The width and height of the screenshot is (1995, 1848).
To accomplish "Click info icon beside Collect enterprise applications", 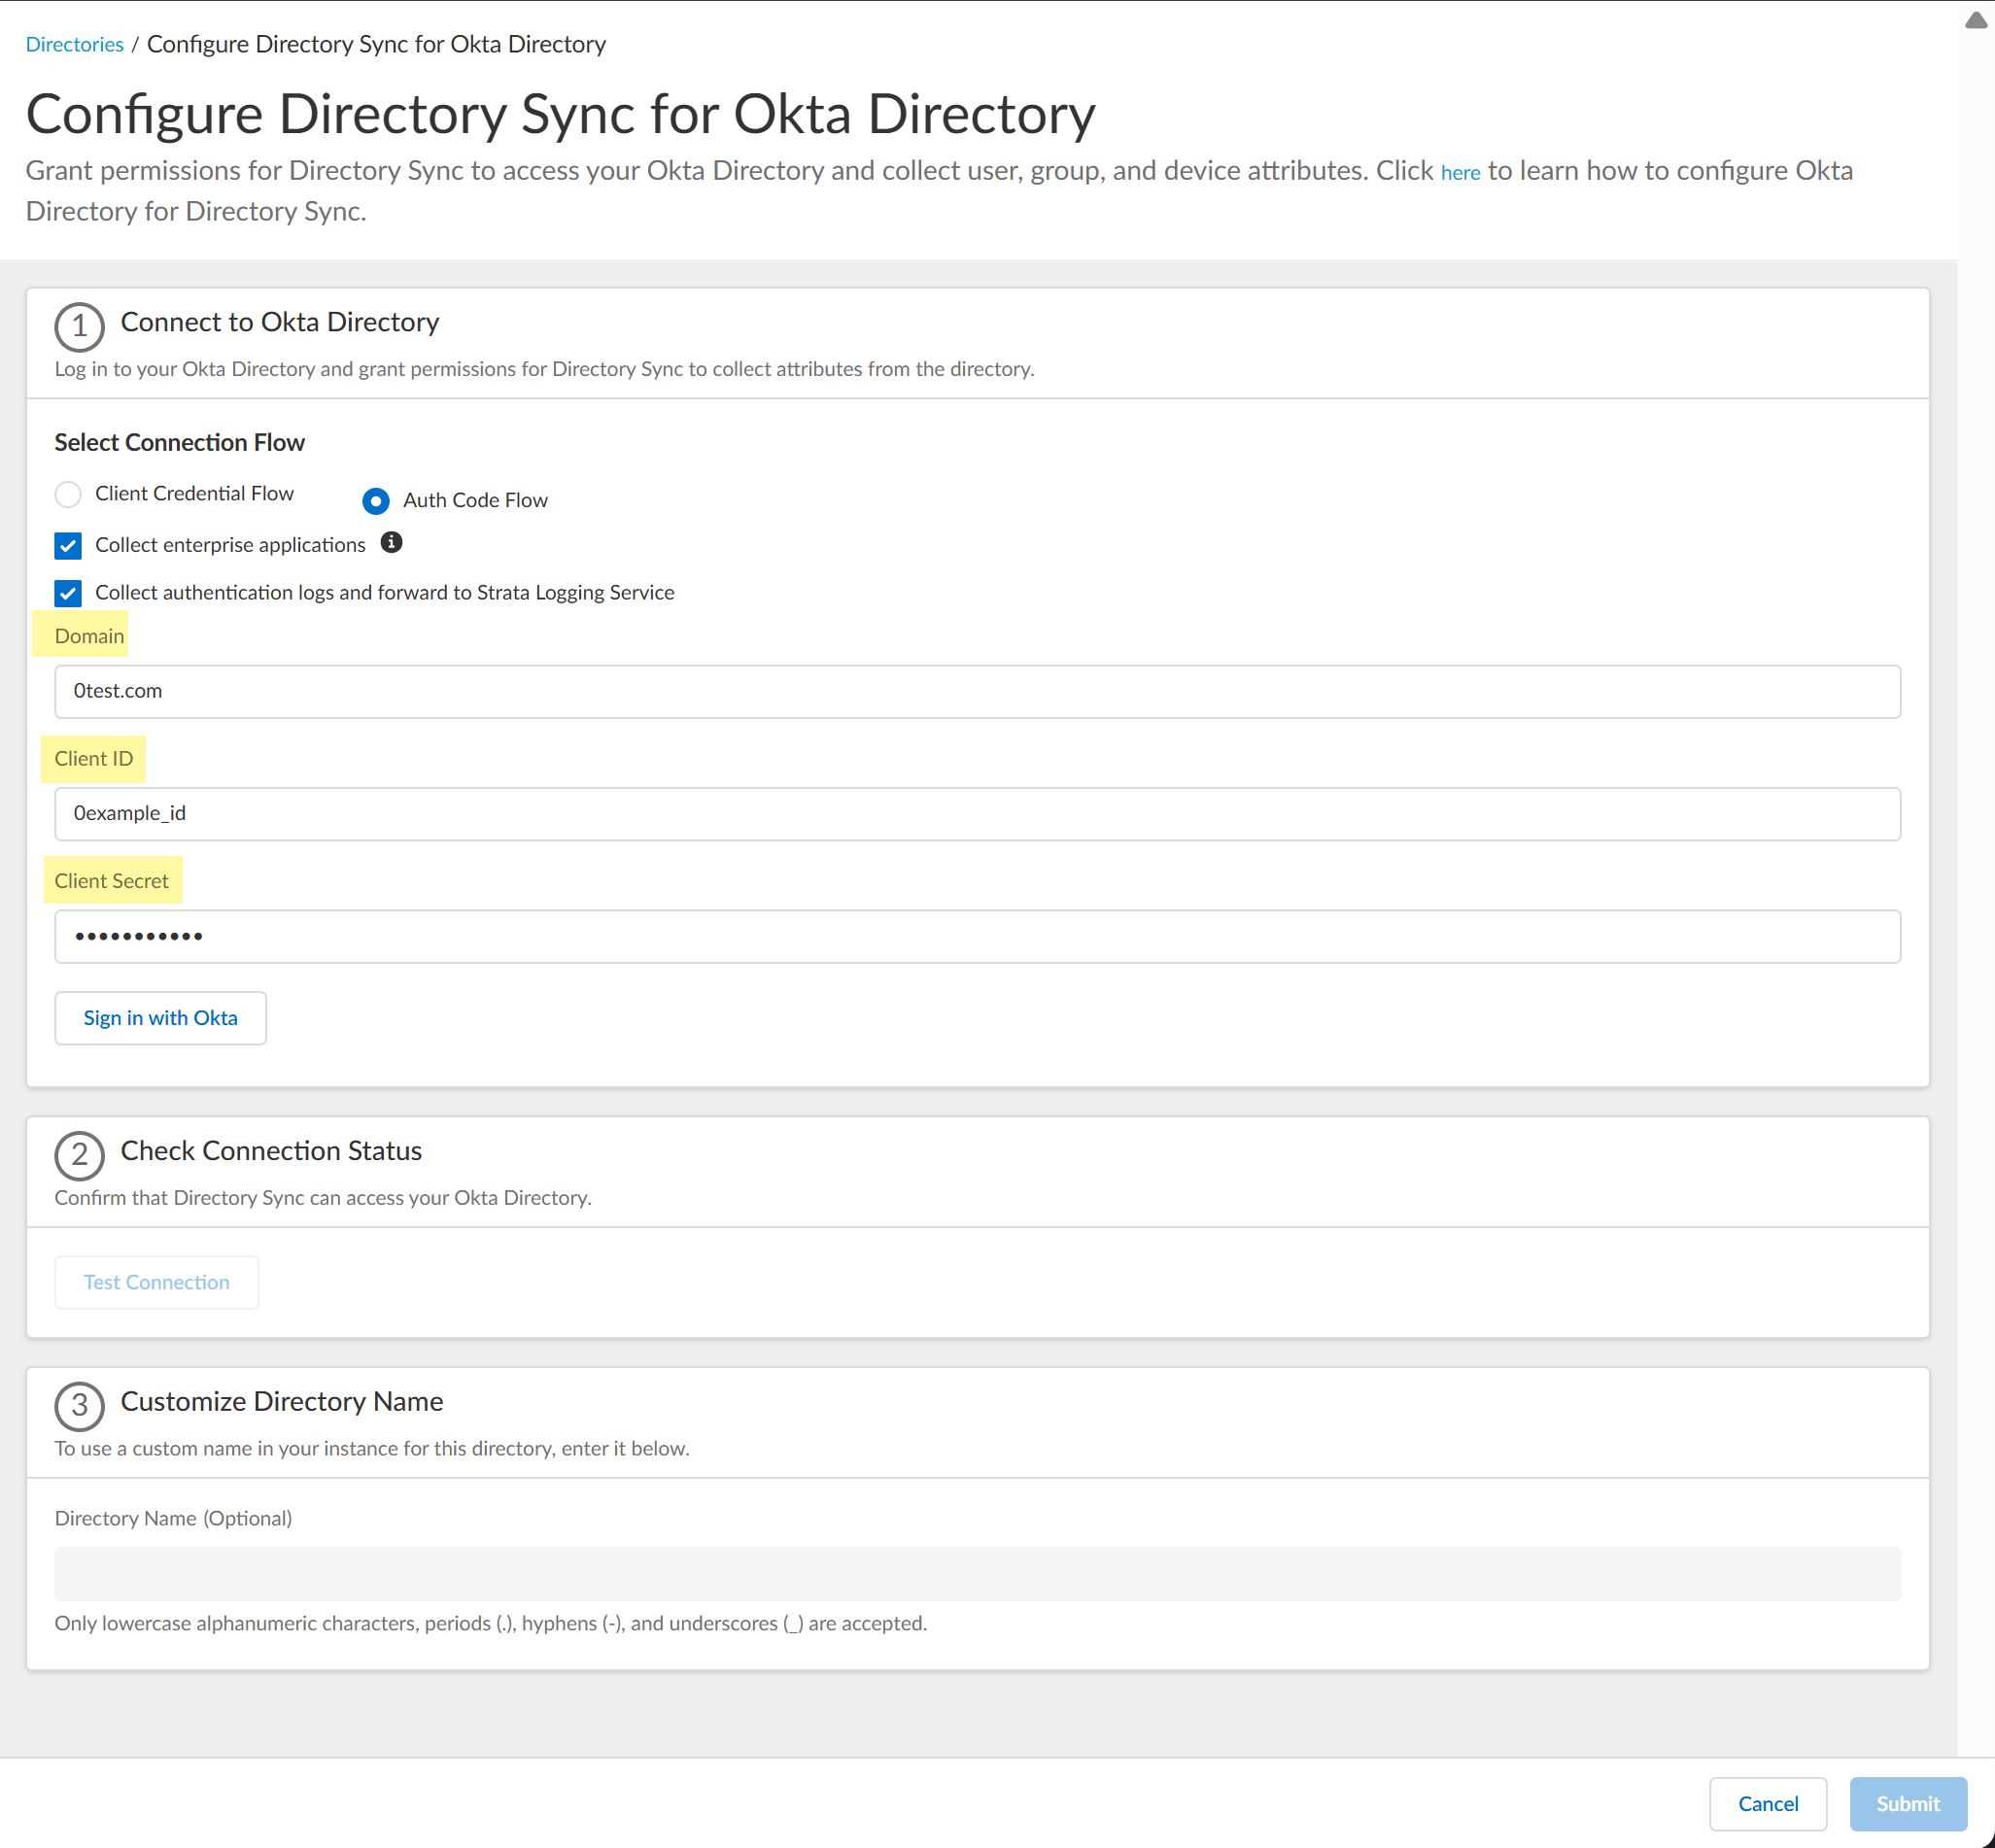I will [392, 542].
